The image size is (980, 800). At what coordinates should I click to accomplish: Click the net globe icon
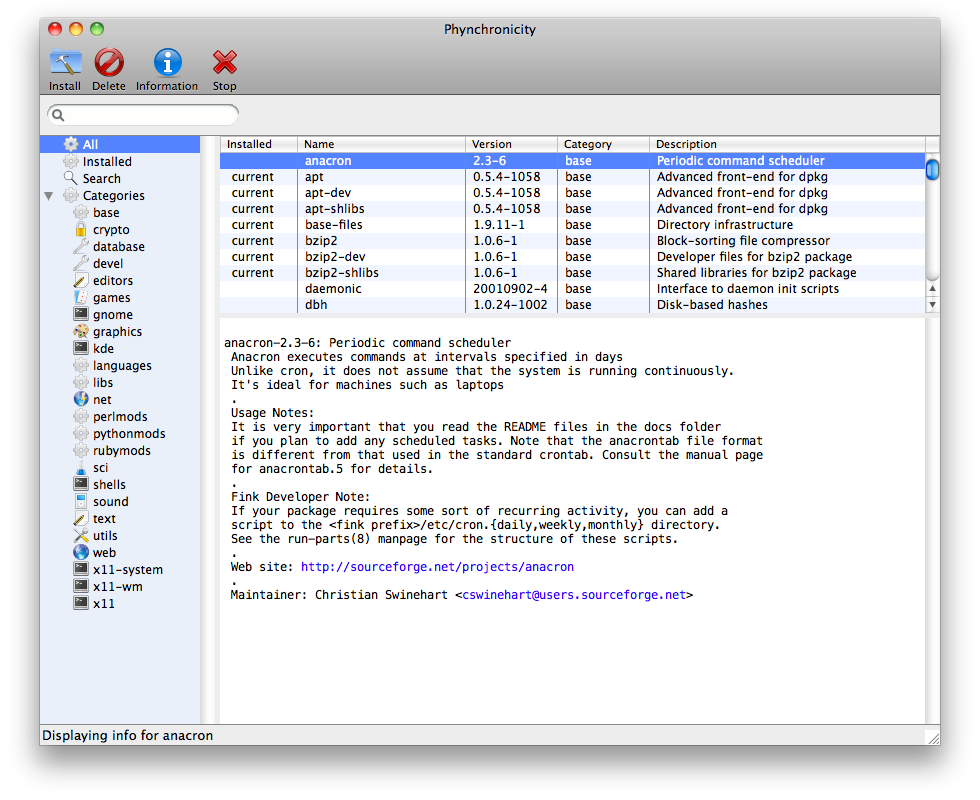81,399
